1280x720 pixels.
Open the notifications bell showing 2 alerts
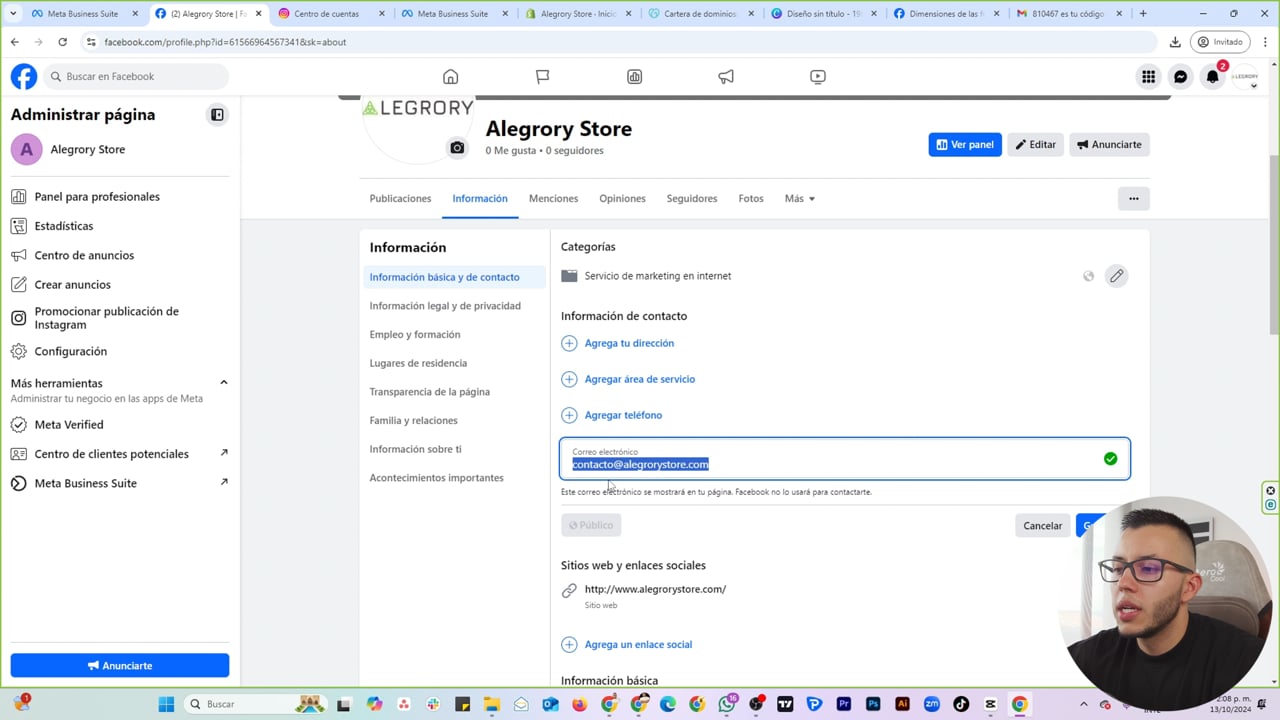click(x=1212, y=76)
